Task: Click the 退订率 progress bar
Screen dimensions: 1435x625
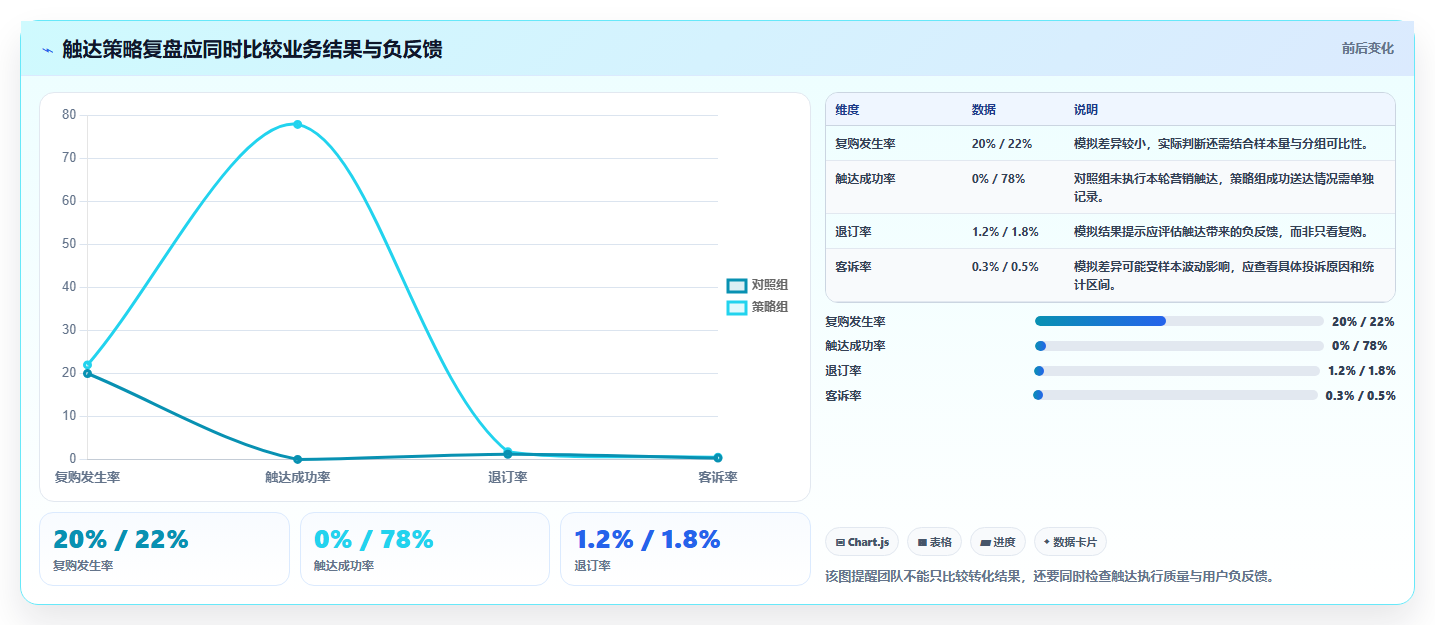Action: [1176, 371]
